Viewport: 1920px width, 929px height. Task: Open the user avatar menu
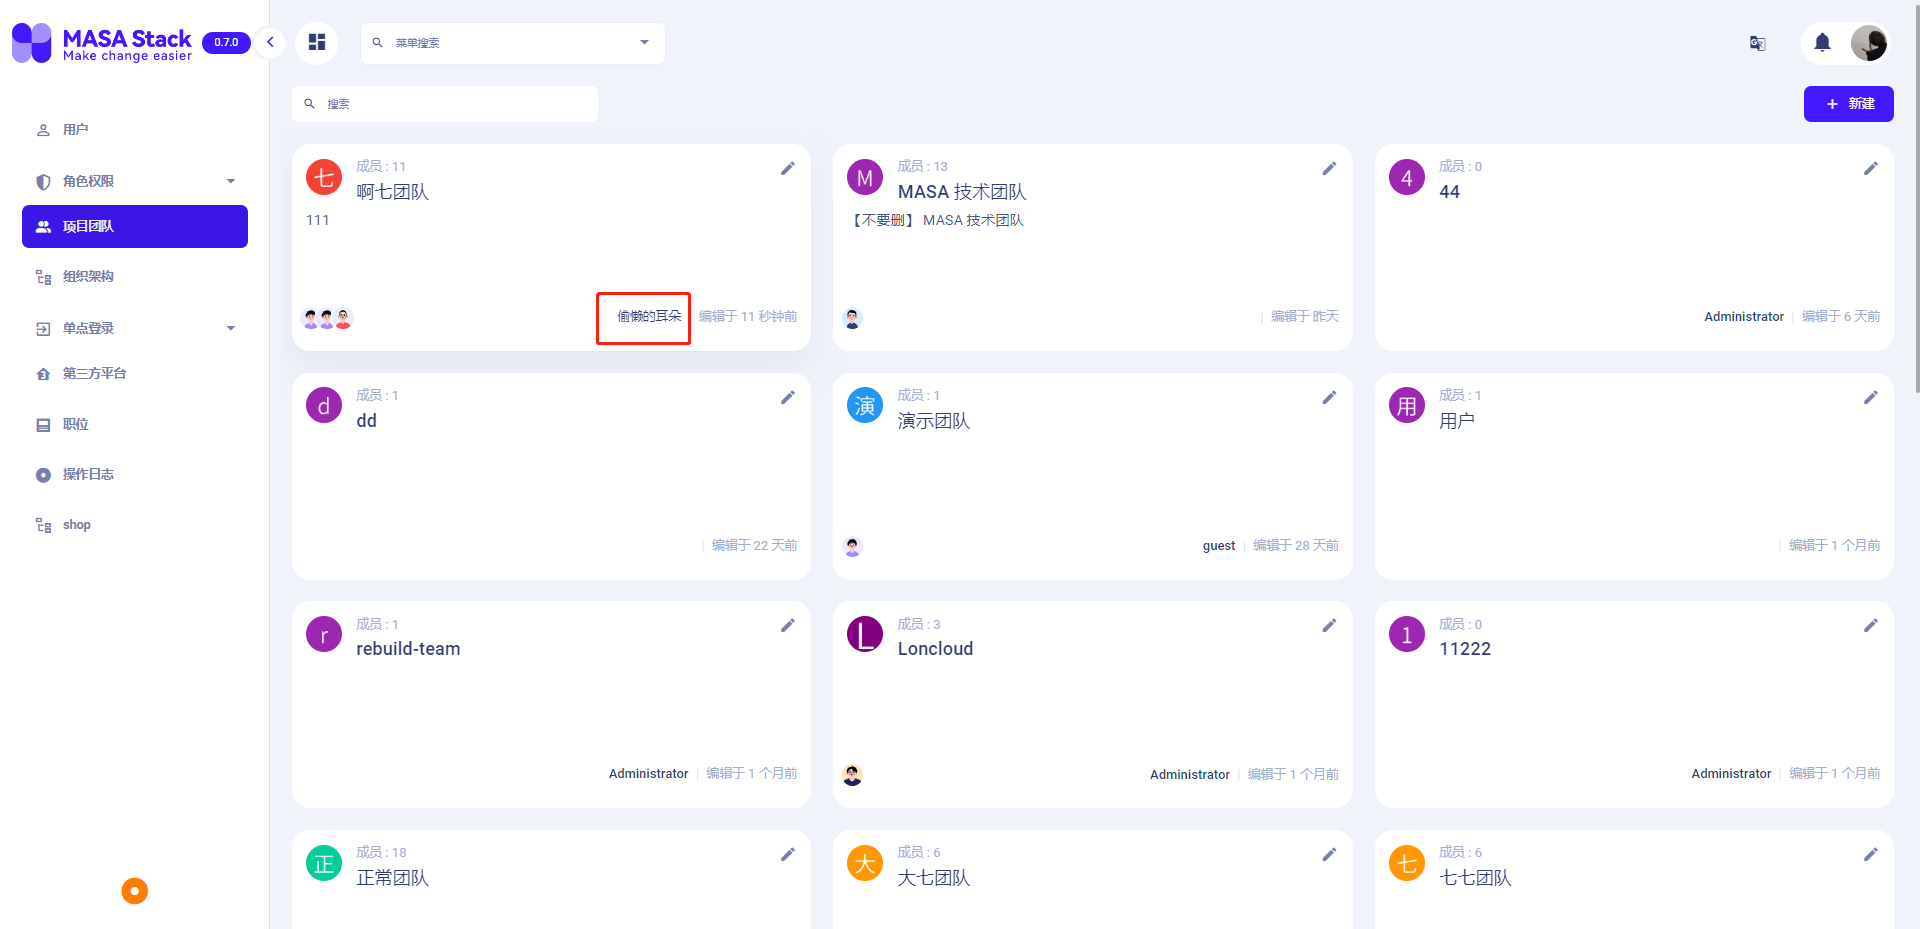[1868, 43]
